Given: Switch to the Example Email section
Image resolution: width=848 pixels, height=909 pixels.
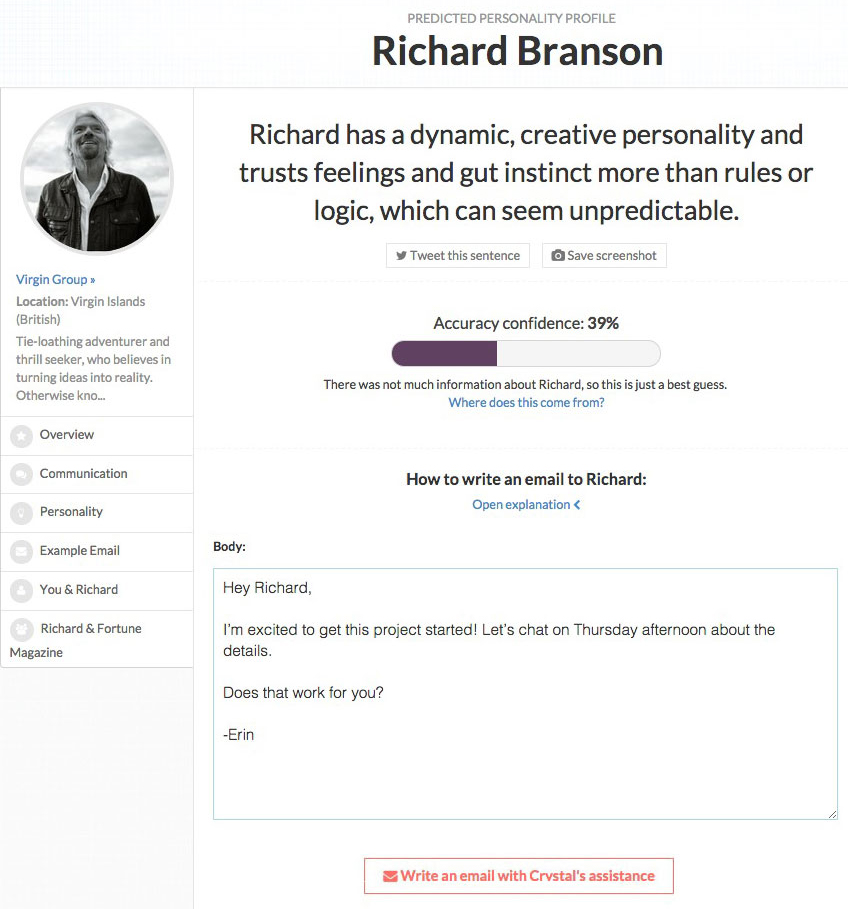Looking at the screenshot, I should [x=82, y=551].
